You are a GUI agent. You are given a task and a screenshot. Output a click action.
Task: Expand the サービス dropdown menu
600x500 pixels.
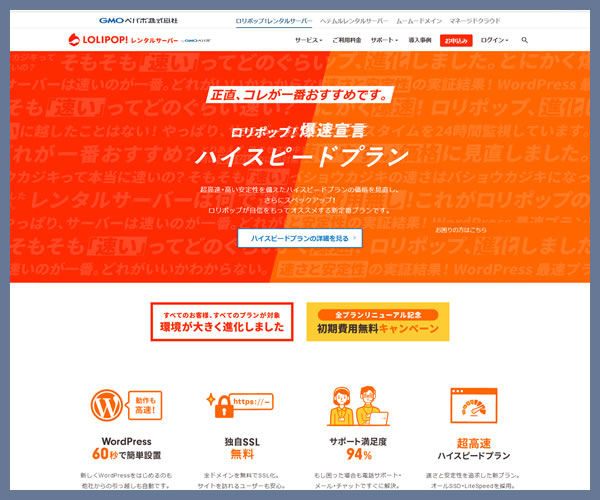pos(309,40)
